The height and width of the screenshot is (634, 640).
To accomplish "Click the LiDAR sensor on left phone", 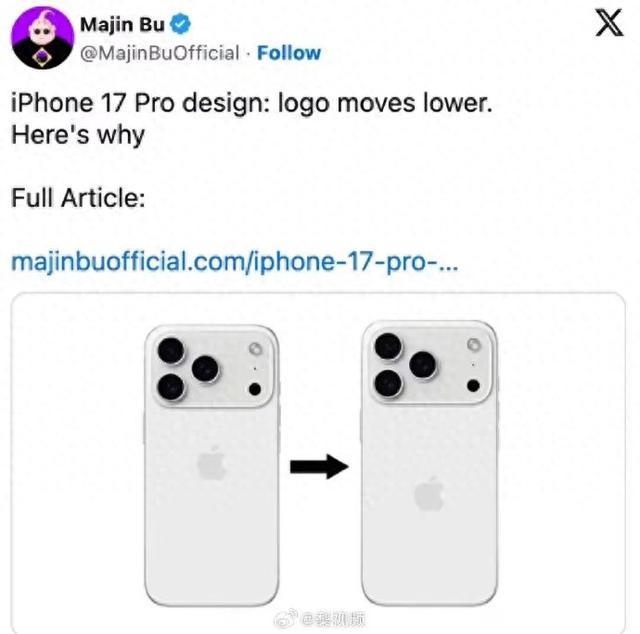I will click(x=255, y=389).
